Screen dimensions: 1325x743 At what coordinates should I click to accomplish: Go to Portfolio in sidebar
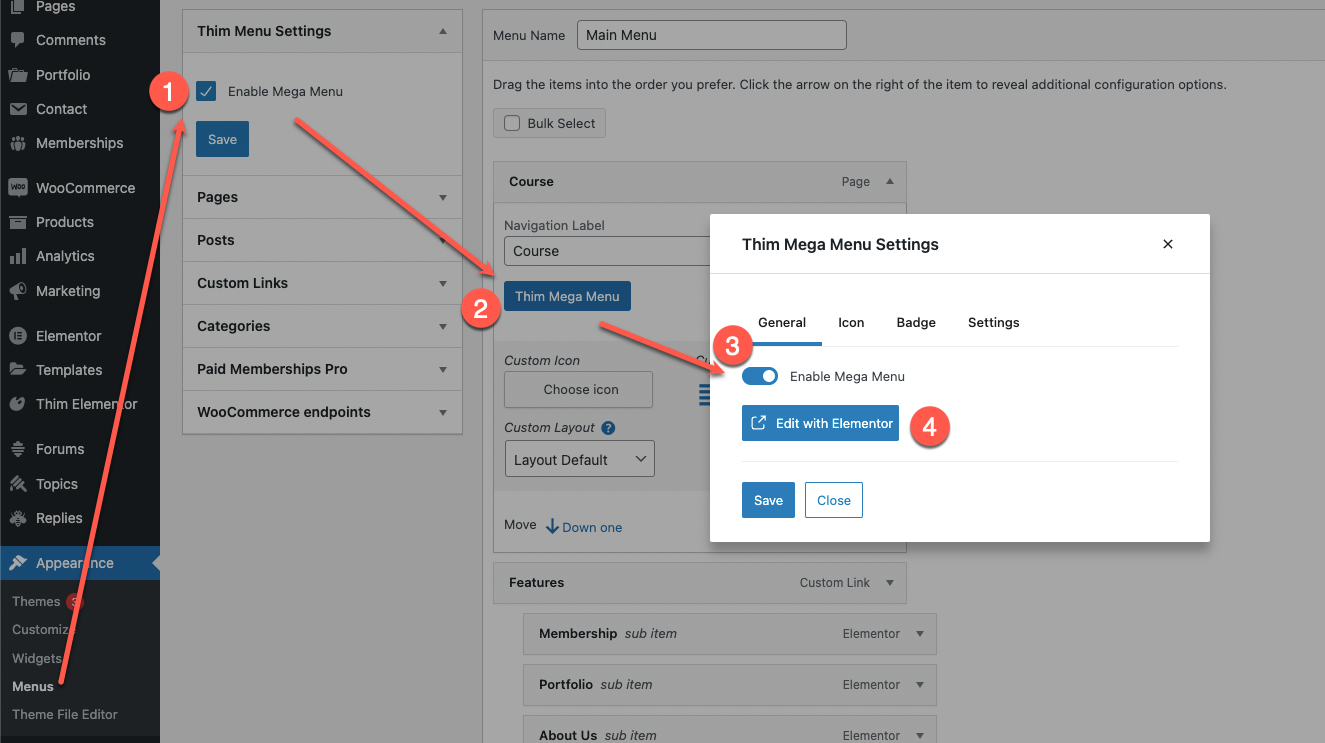point(63,75)
